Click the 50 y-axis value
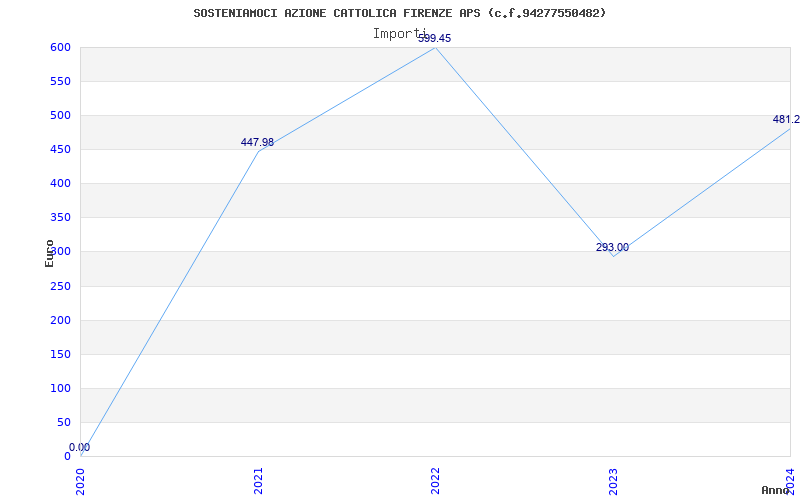 click(x=64, y=422)
